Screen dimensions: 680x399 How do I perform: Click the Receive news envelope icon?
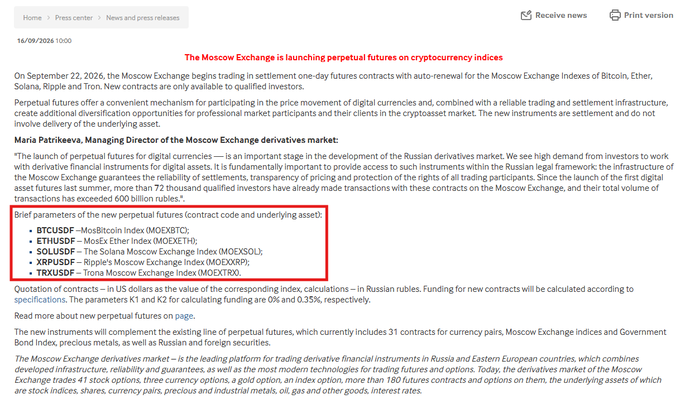526,15
